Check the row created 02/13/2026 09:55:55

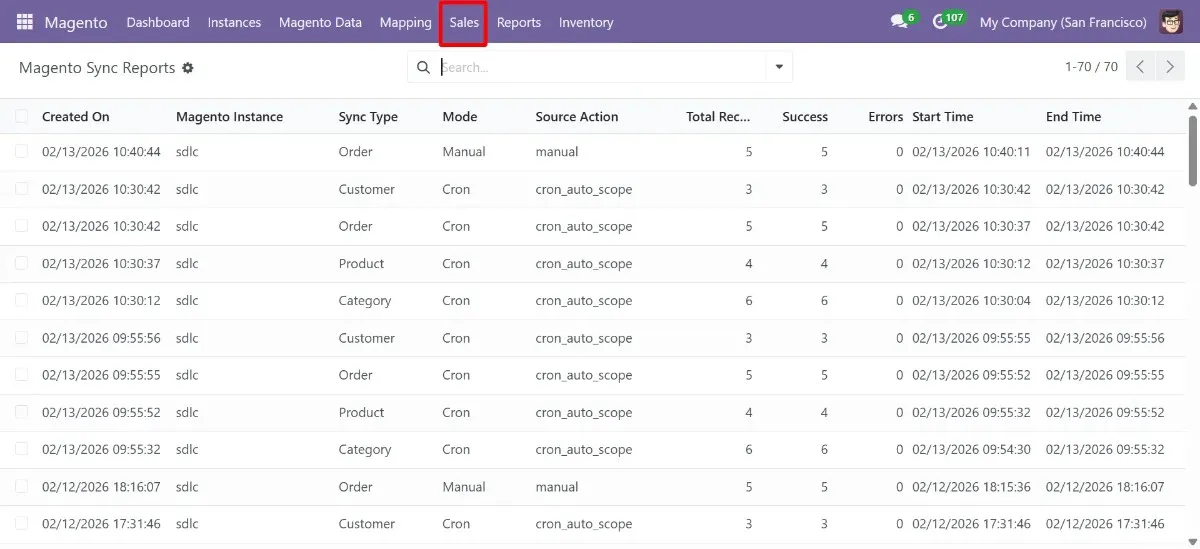22,375
